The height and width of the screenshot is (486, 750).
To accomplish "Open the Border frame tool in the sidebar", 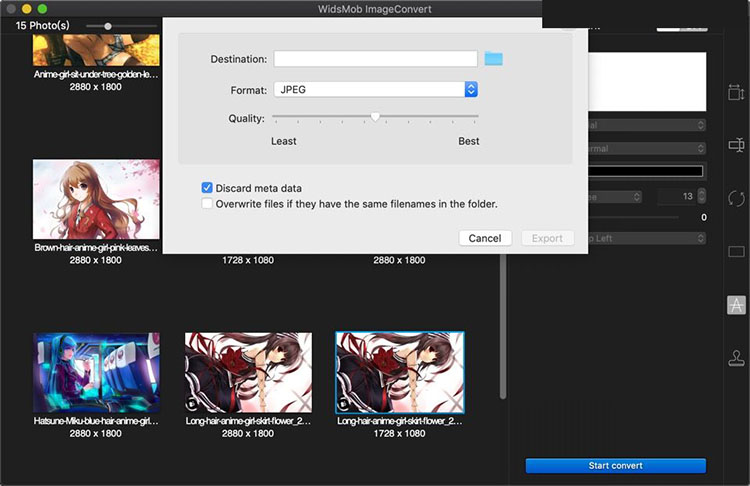I will [x=736, y=252].
